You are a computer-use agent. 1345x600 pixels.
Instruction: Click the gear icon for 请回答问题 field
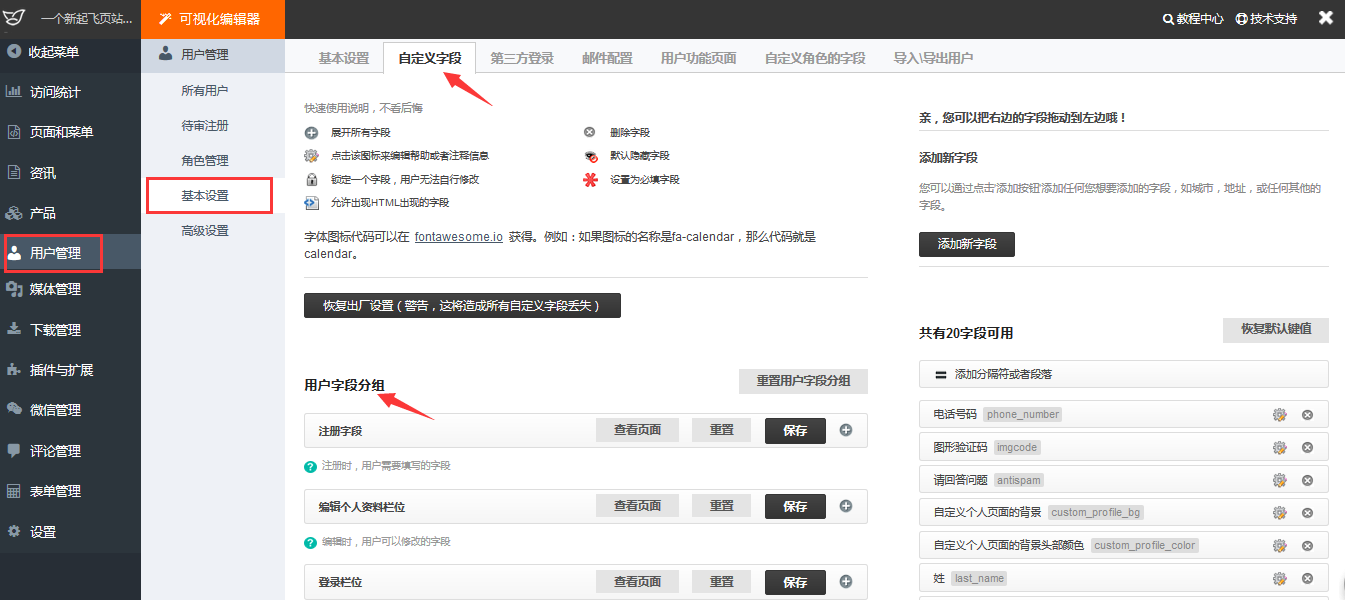click(1279, 480)
